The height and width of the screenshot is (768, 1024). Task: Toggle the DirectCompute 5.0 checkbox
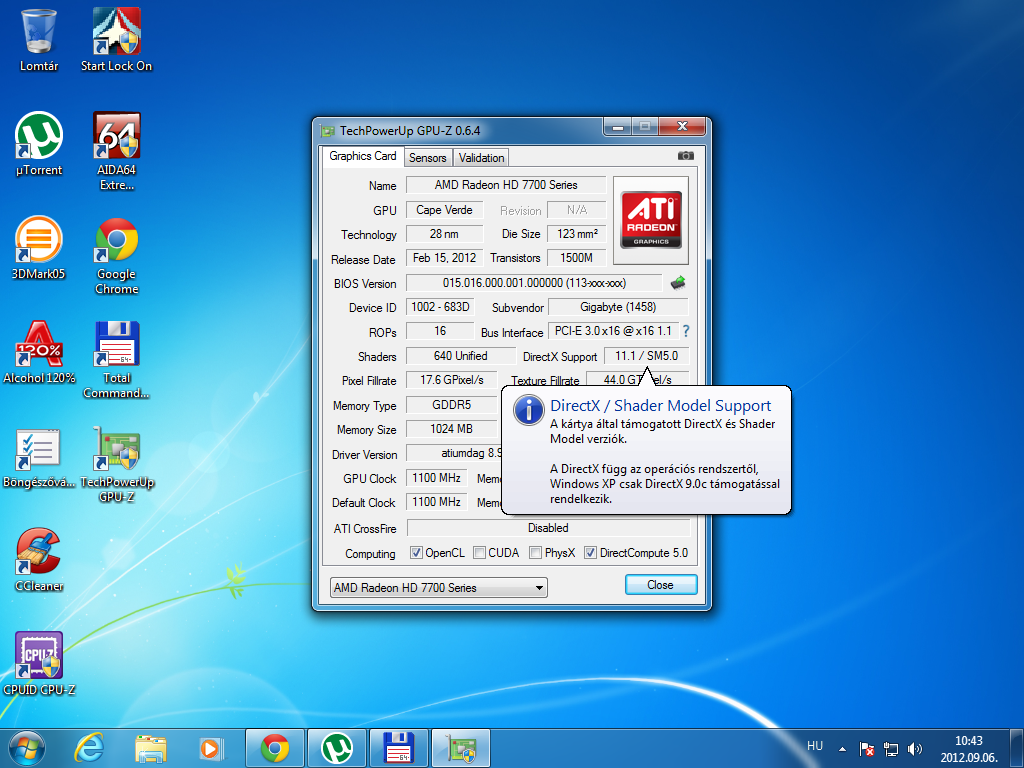point(590,552)
